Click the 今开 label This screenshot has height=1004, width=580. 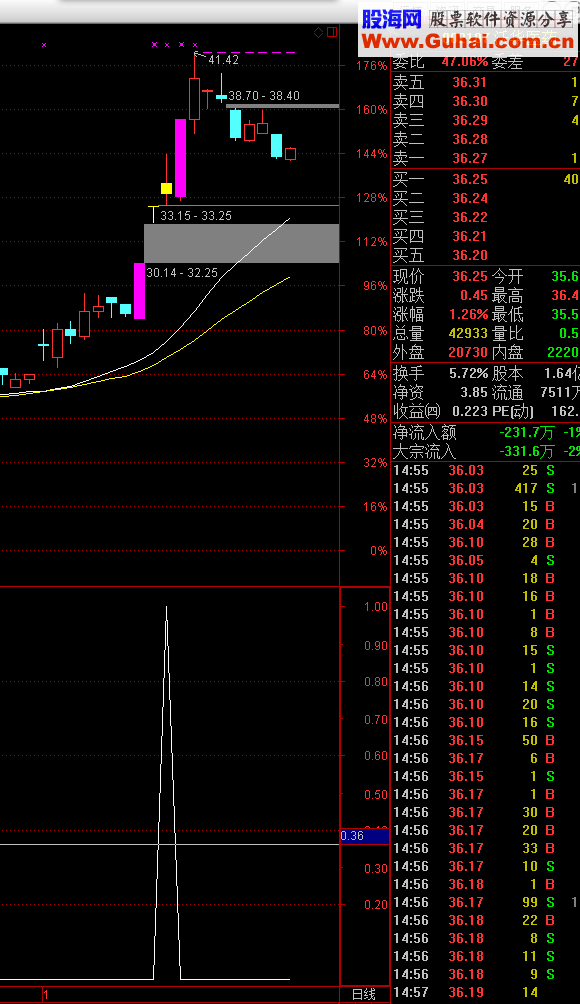coord(508,277)
